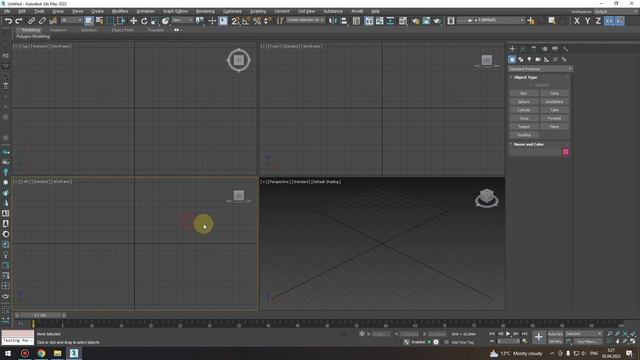Click the Cone primitive button
The image size is (640, 360).
tap(554, 93)
